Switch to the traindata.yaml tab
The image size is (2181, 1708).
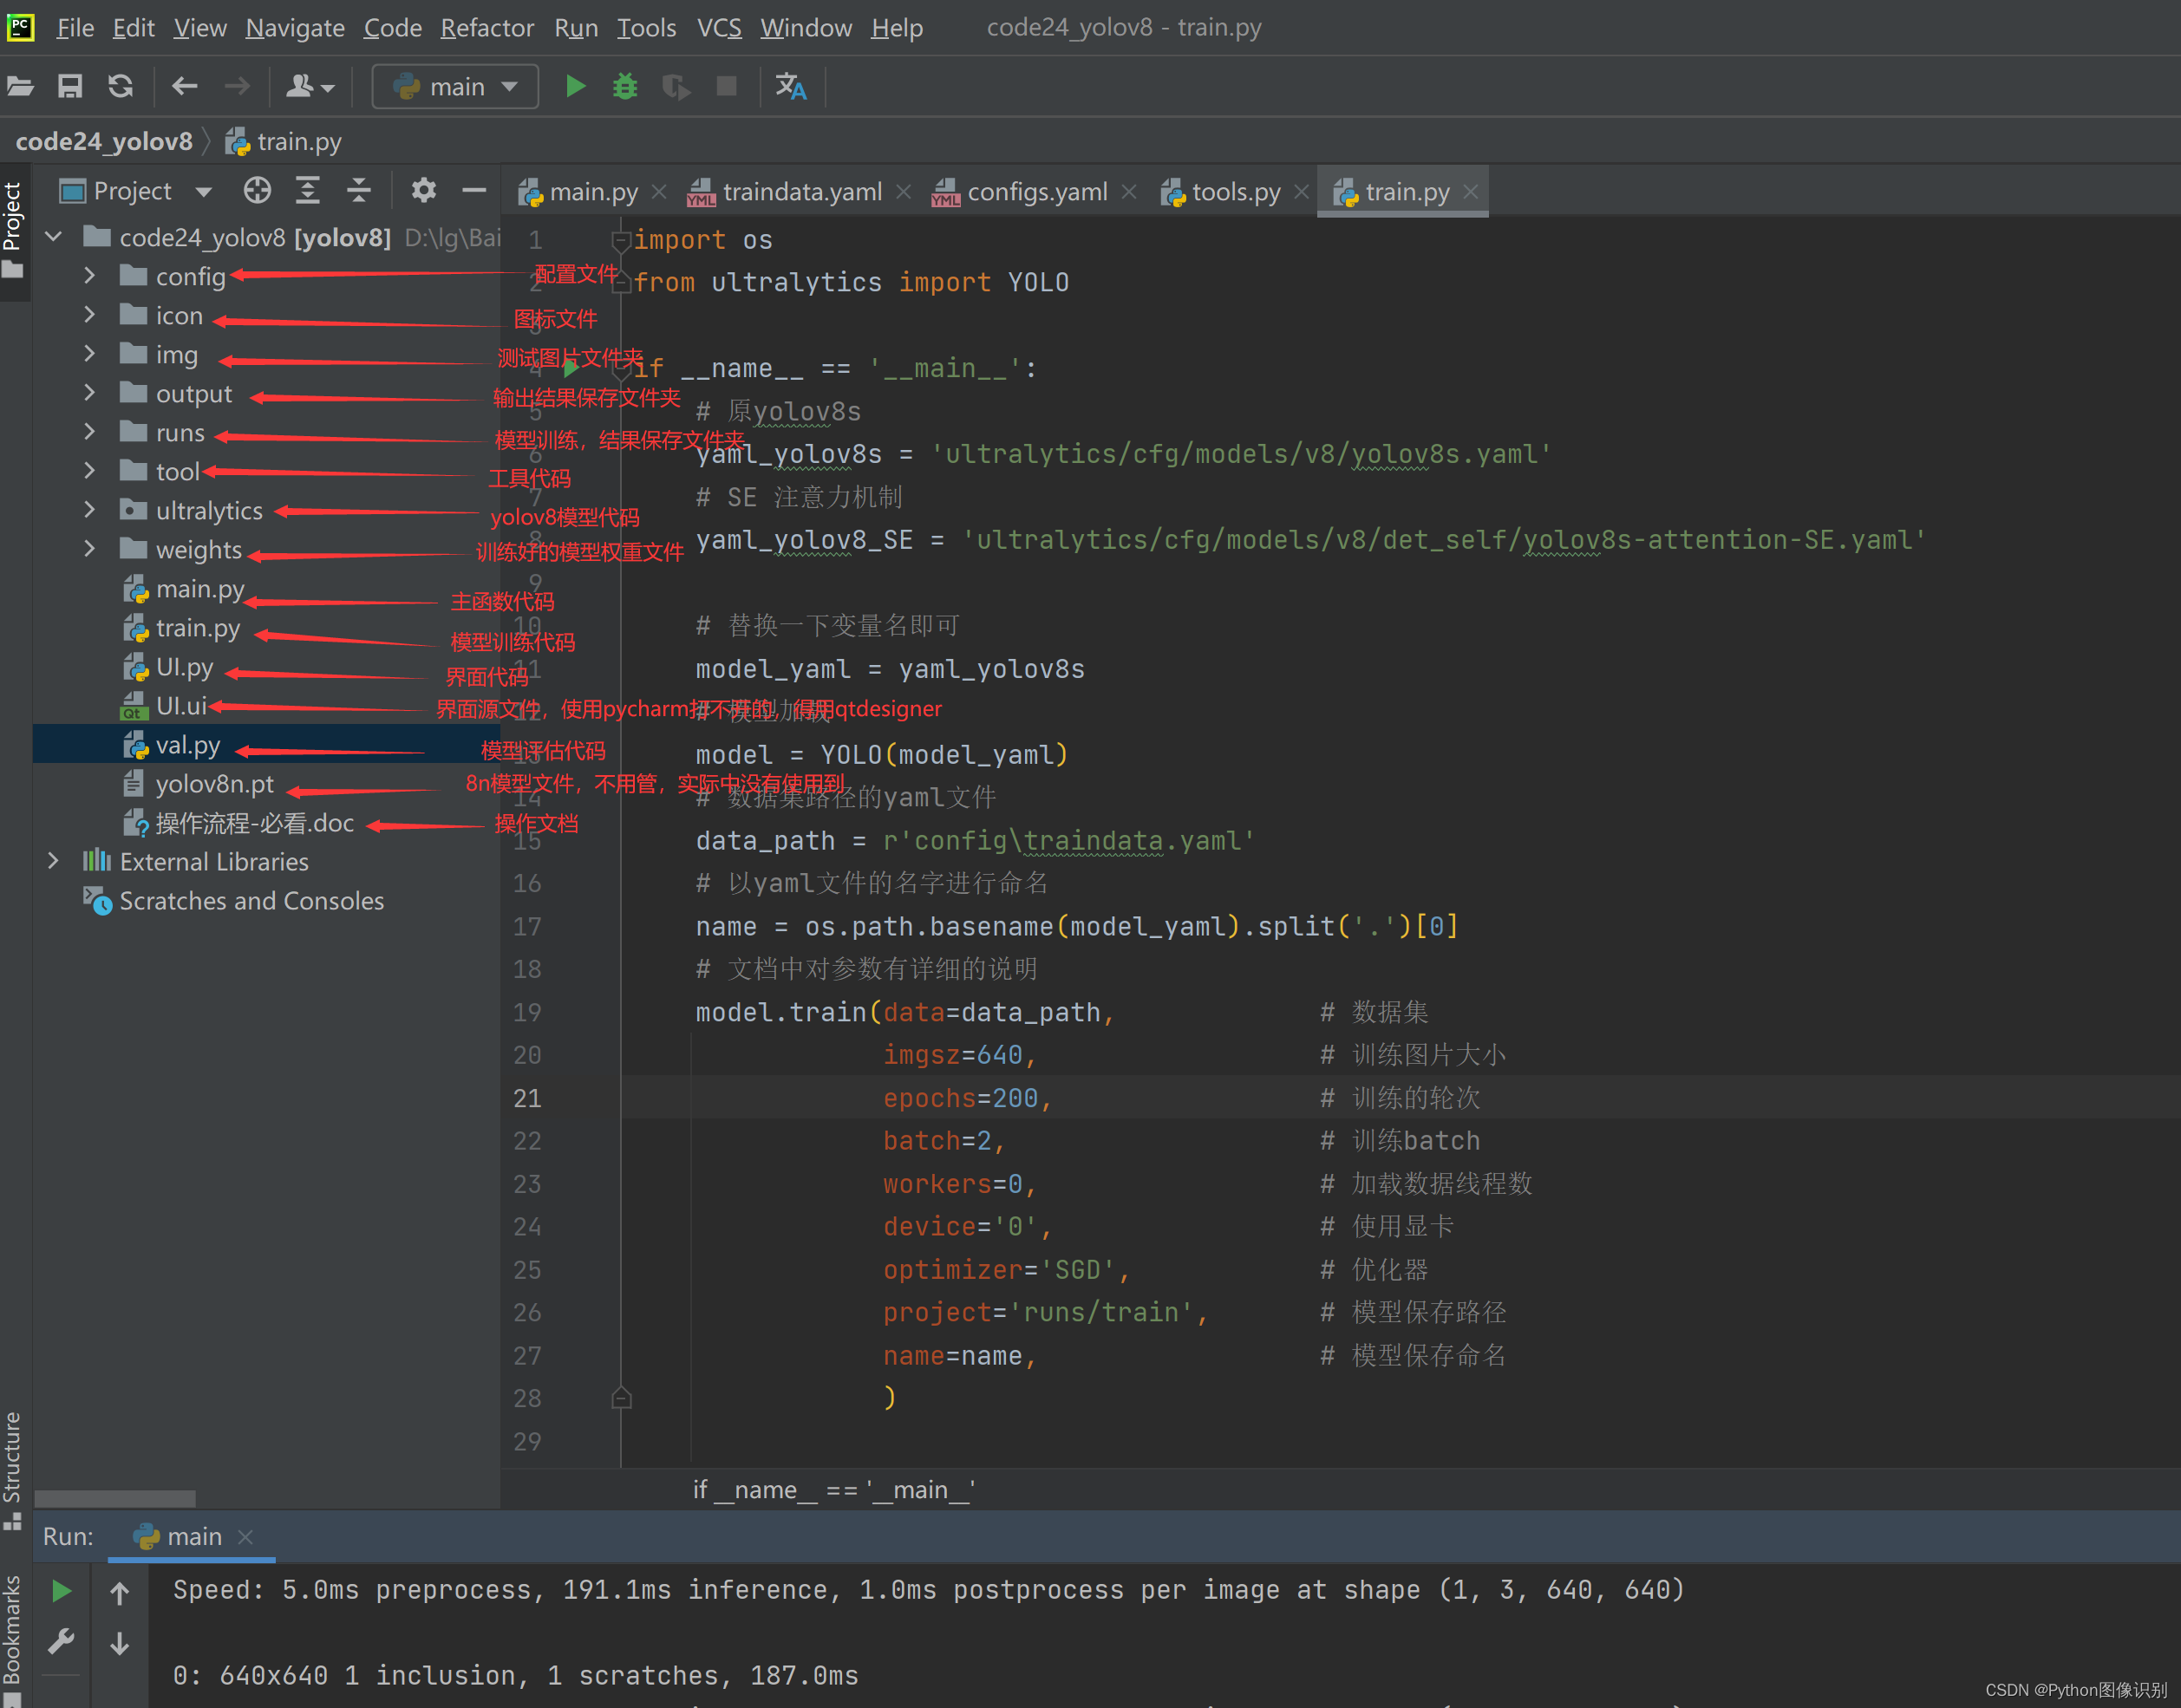pyautogui.click(x=801, y=191)
